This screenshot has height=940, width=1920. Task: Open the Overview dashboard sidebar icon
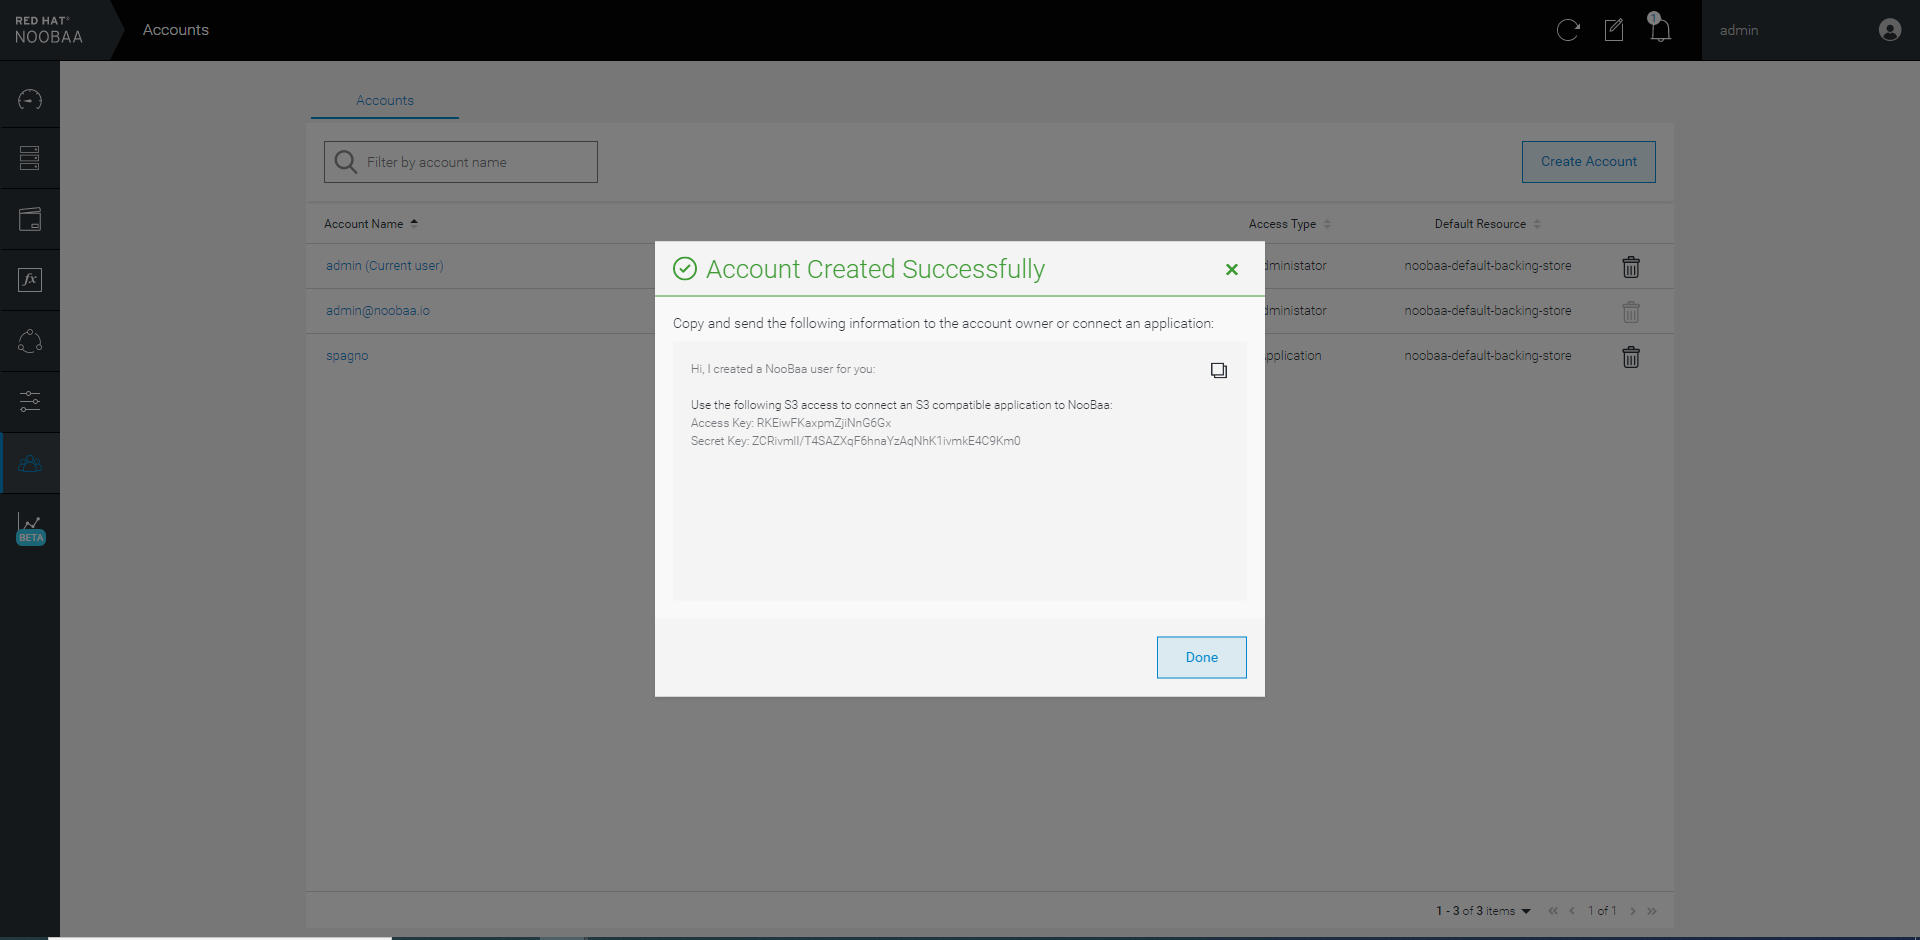tap(30, 99)
